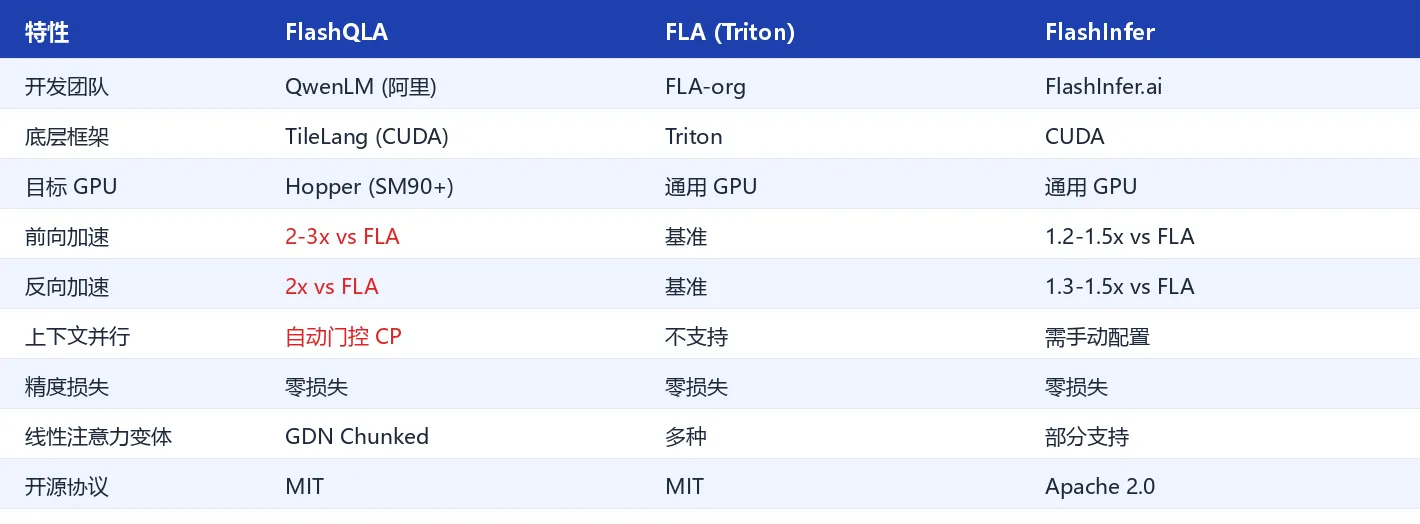This screenshot has width=1420, height=524.
Task: Click the '不支持' cell
Action: (x=696, y=337)
